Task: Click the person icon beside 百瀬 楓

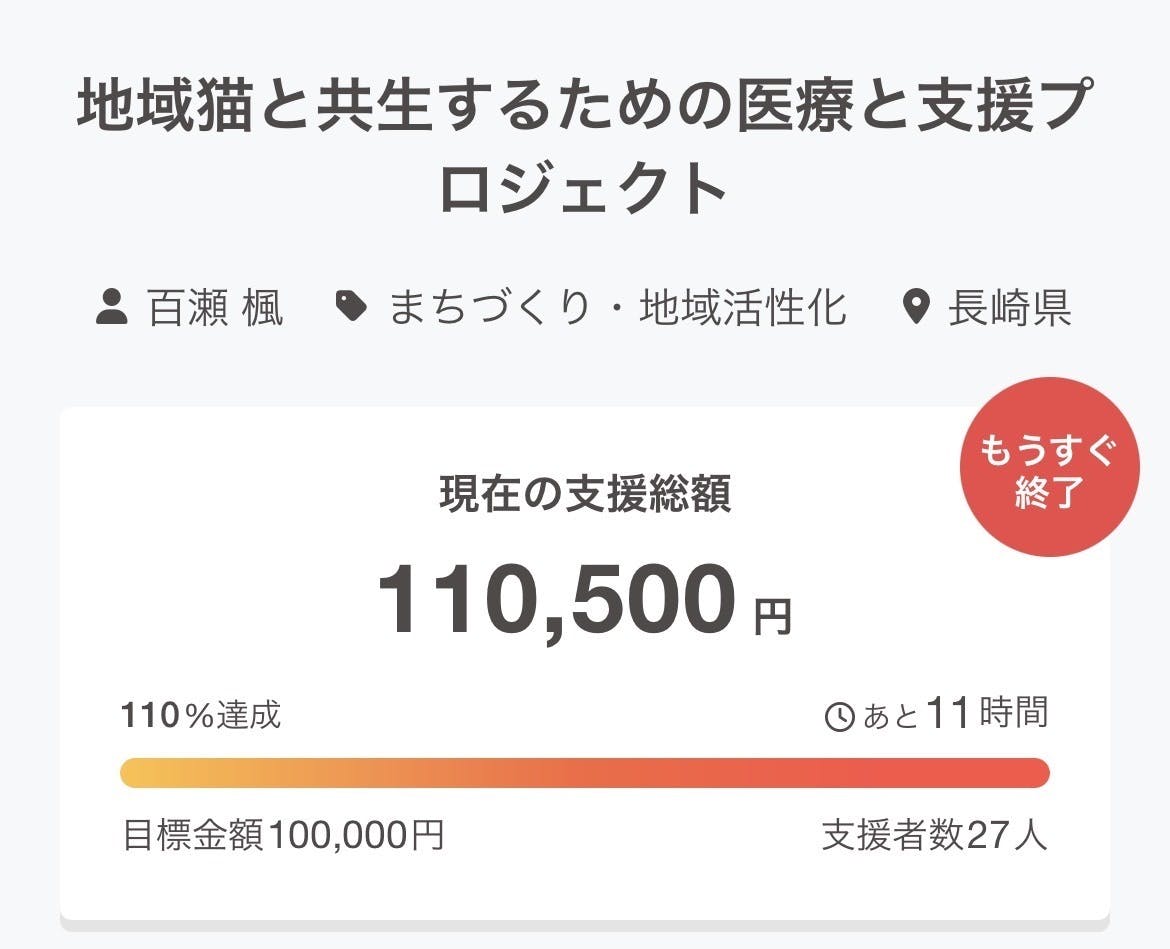Action: tap(112, 307)
